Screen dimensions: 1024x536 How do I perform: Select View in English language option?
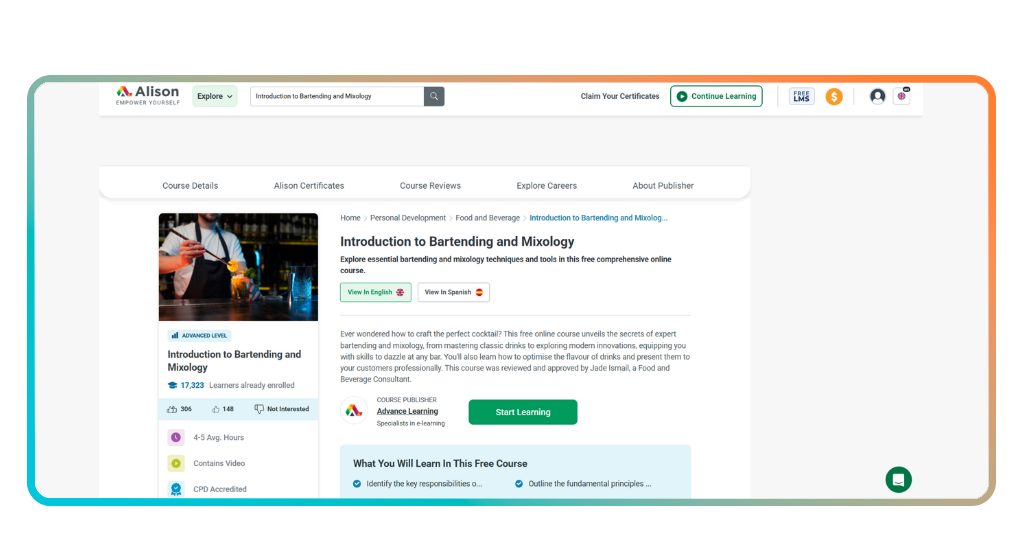click(375, 292)
